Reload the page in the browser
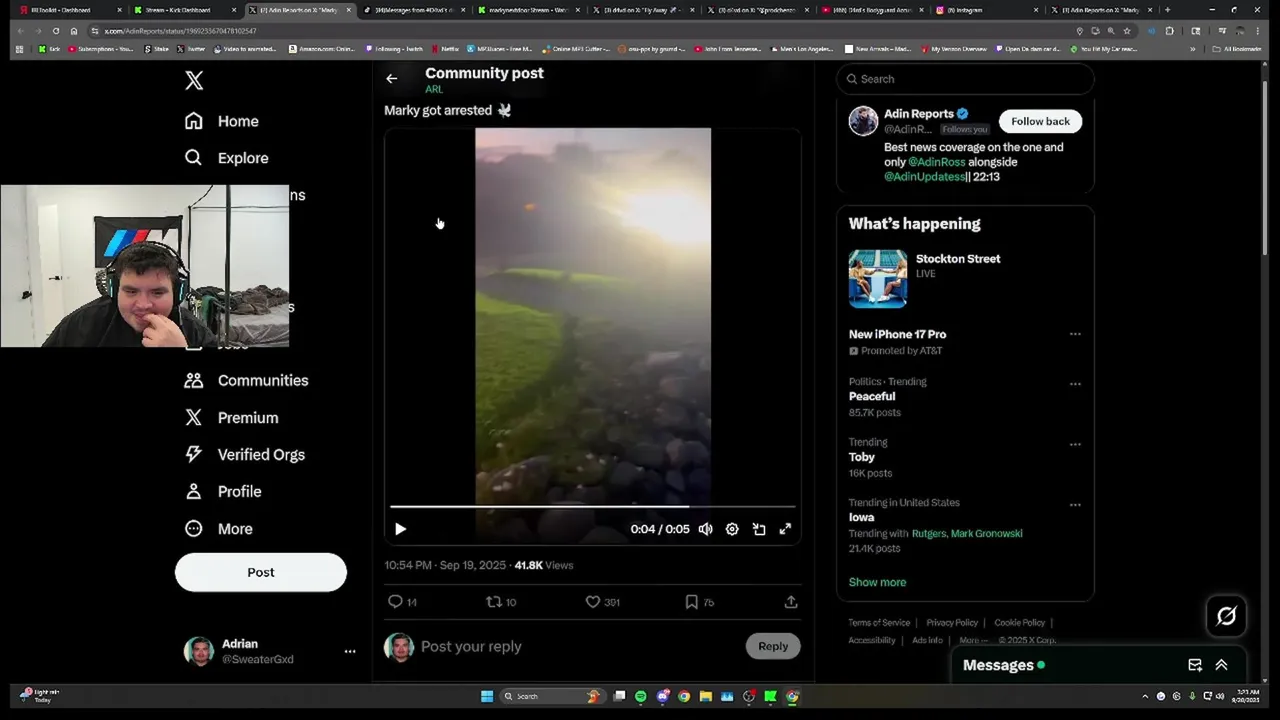This screenshot has width=1280, height=720. pos(56,31)
